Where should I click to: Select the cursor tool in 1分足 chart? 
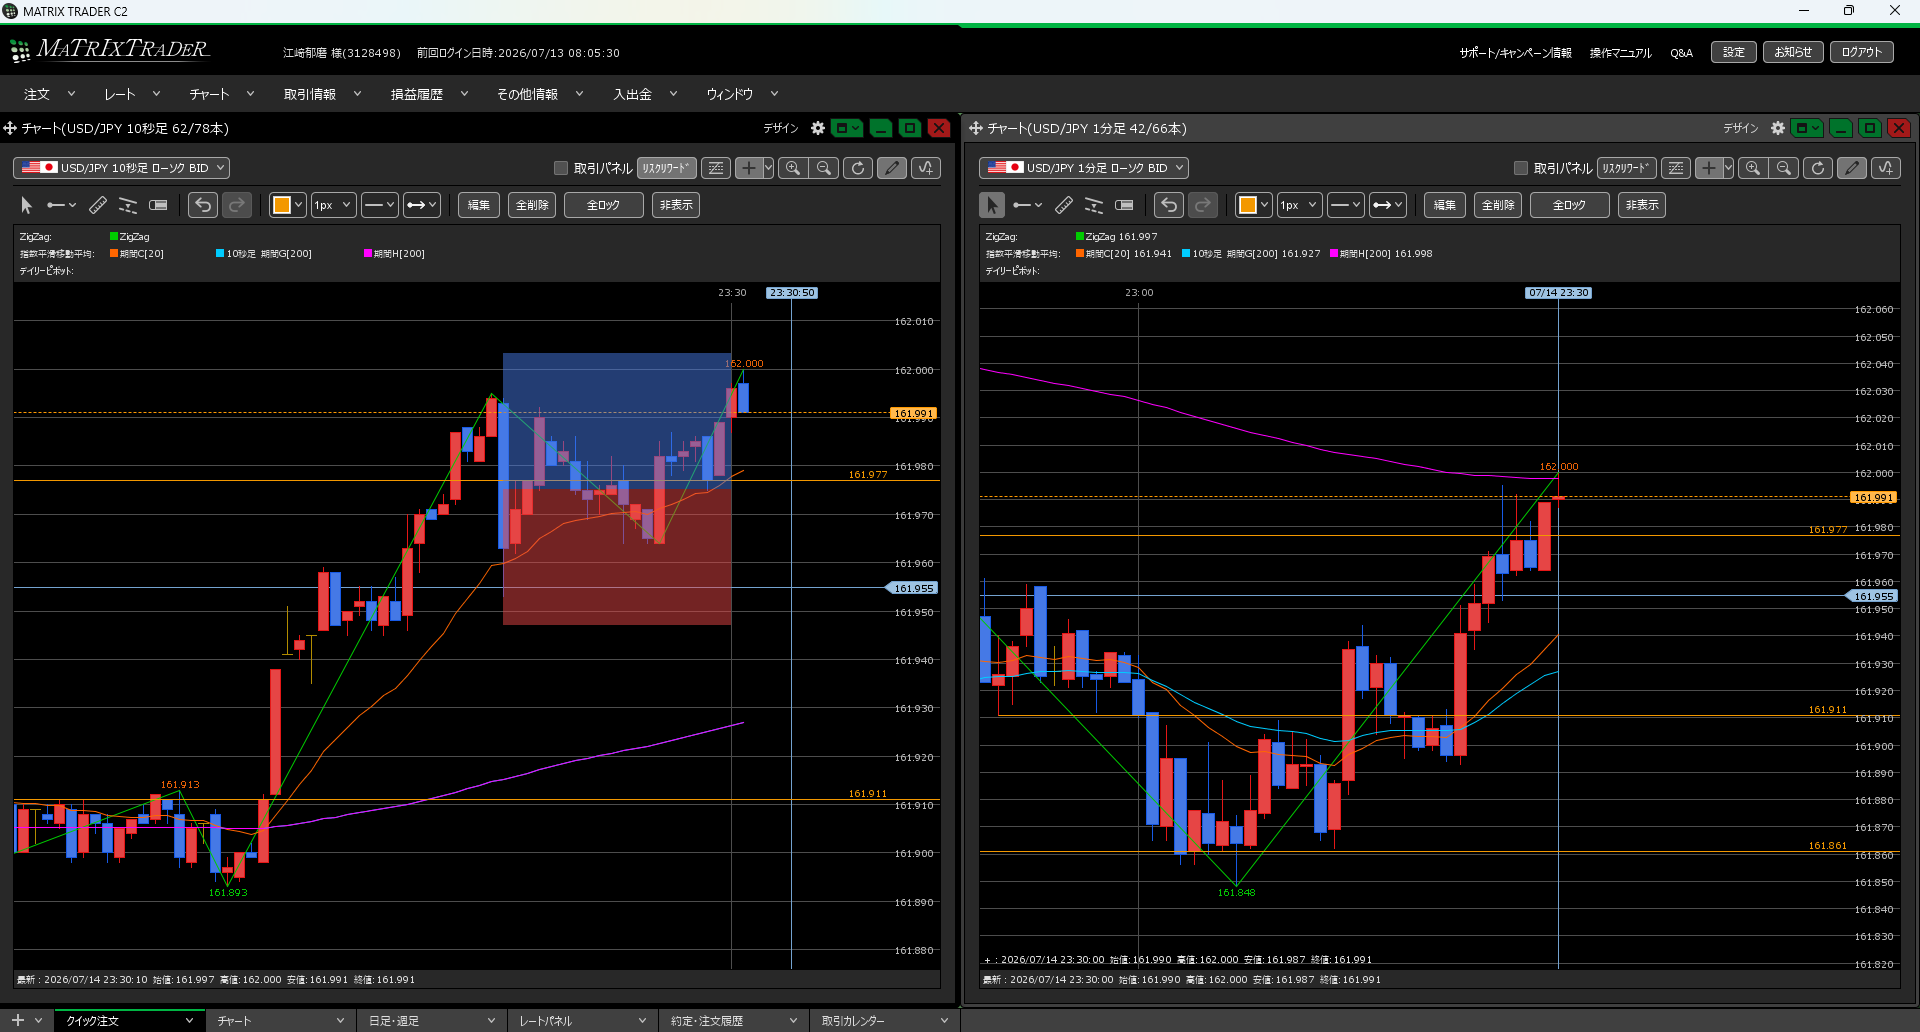click(992, 205)
